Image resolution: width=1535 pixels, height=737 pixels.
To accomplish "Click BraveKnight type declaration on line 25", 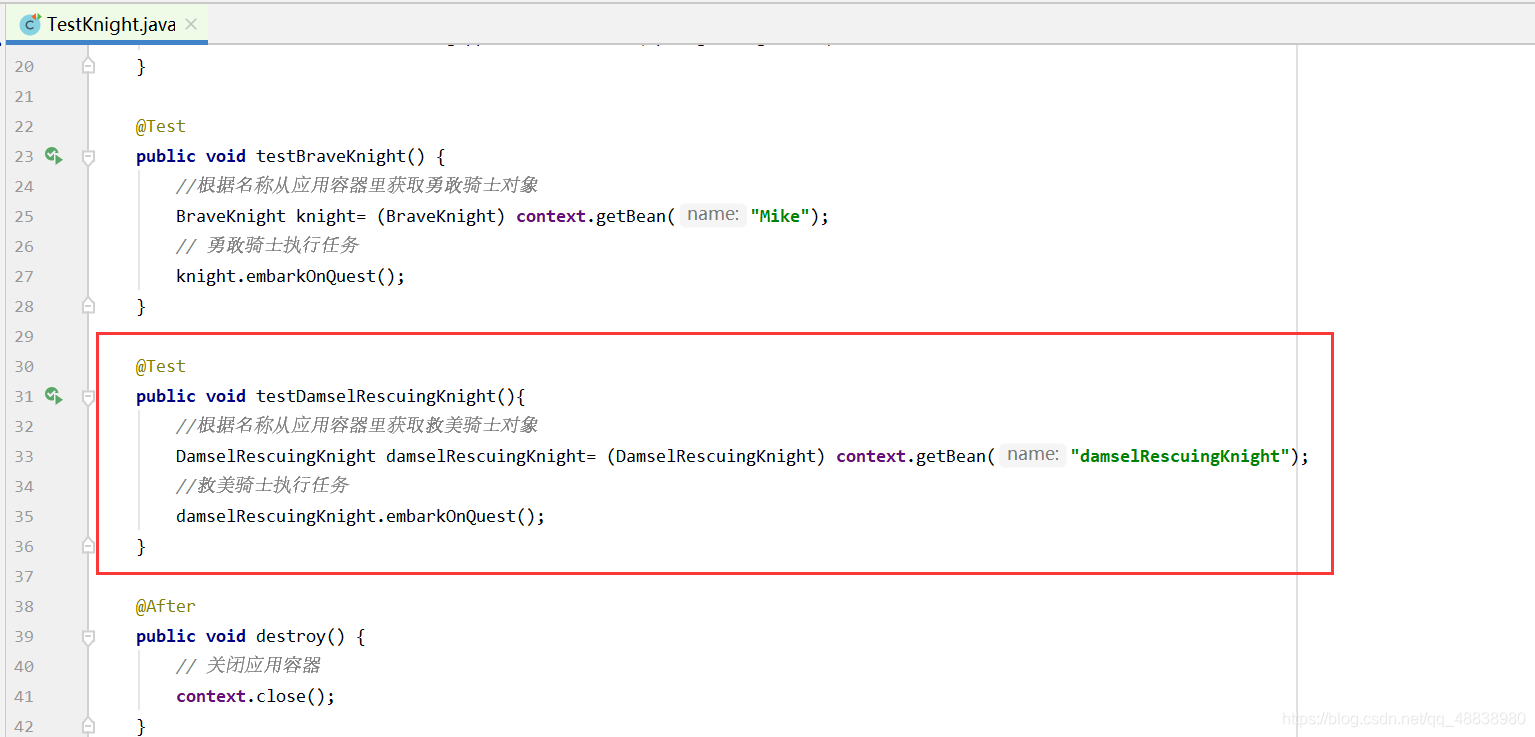I will point(231,216).
